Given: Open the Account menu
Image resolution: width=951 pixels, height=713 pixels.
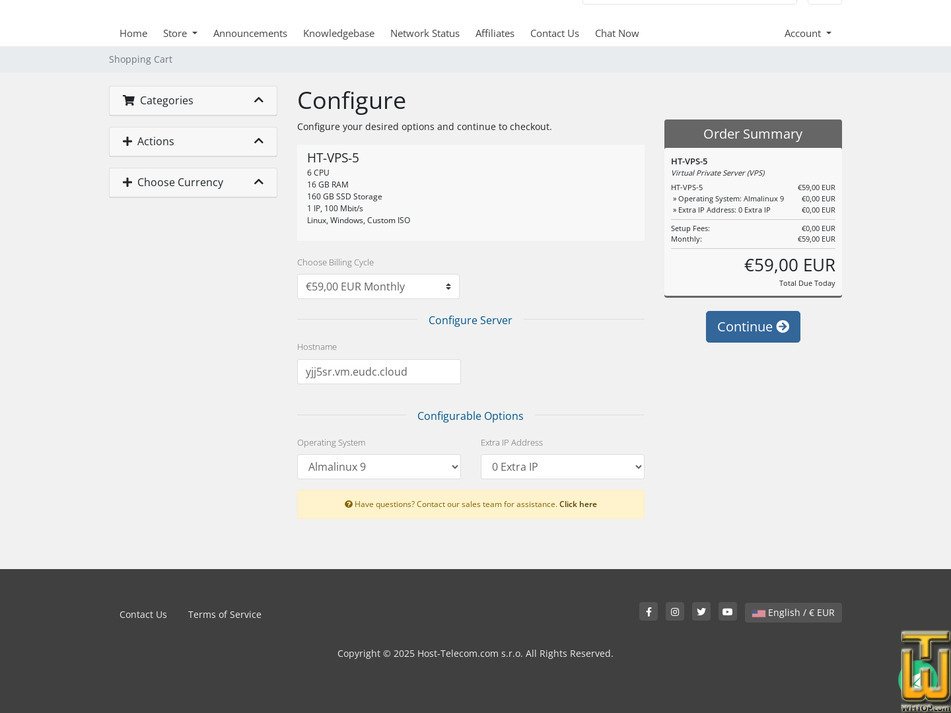Looking at the screenshot, I should 807,33.
